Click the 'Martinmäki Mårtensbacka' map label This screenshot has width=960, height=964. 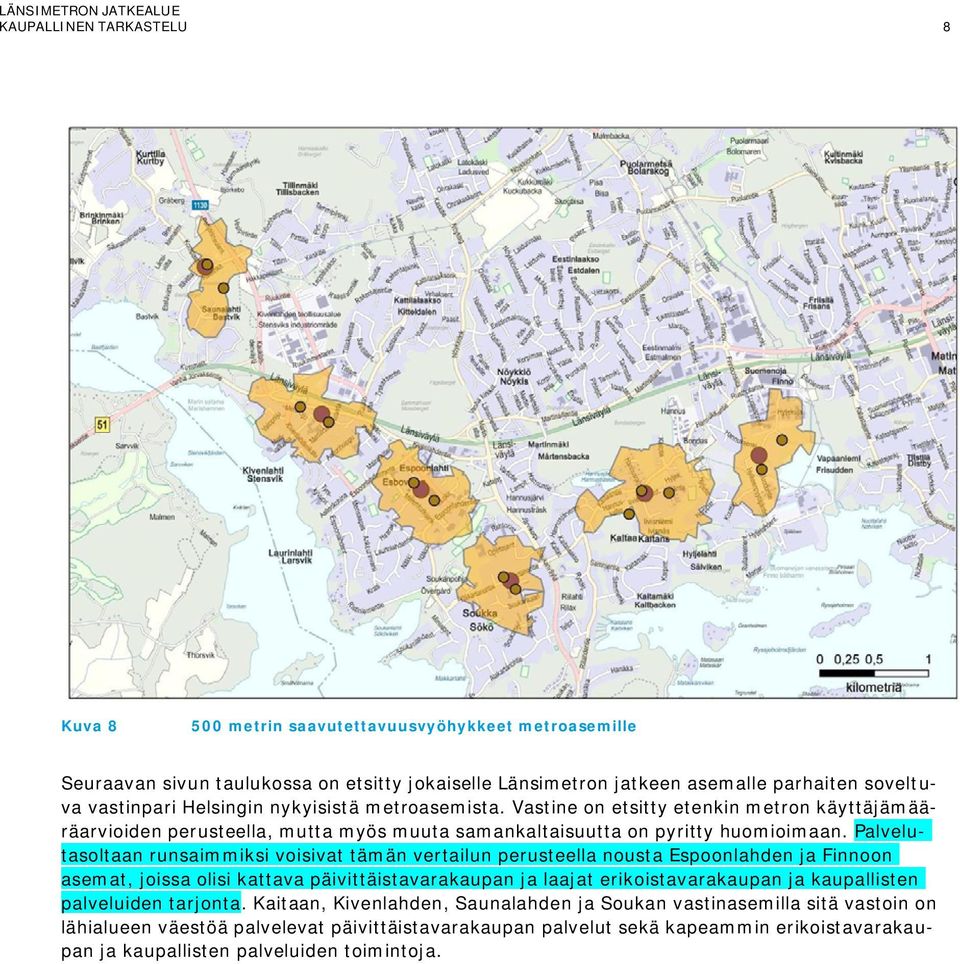(559, 450)
